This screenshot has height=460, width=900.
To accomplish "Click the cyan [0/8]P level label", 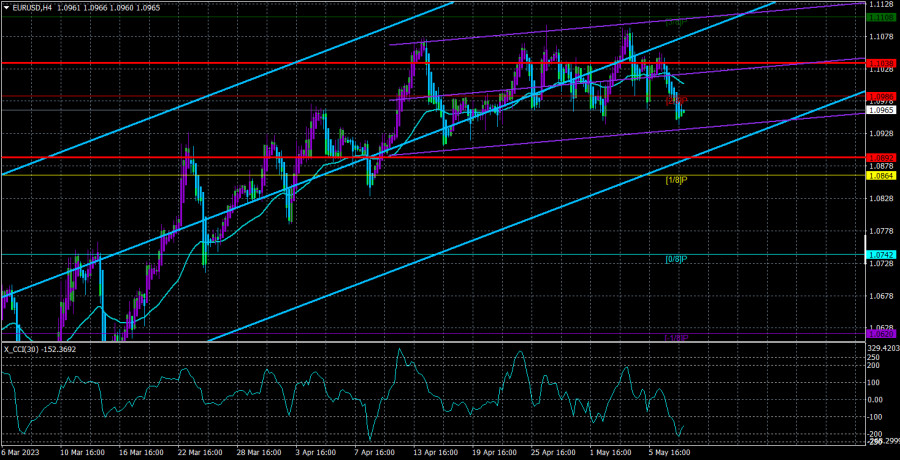I will click(676, 259).
